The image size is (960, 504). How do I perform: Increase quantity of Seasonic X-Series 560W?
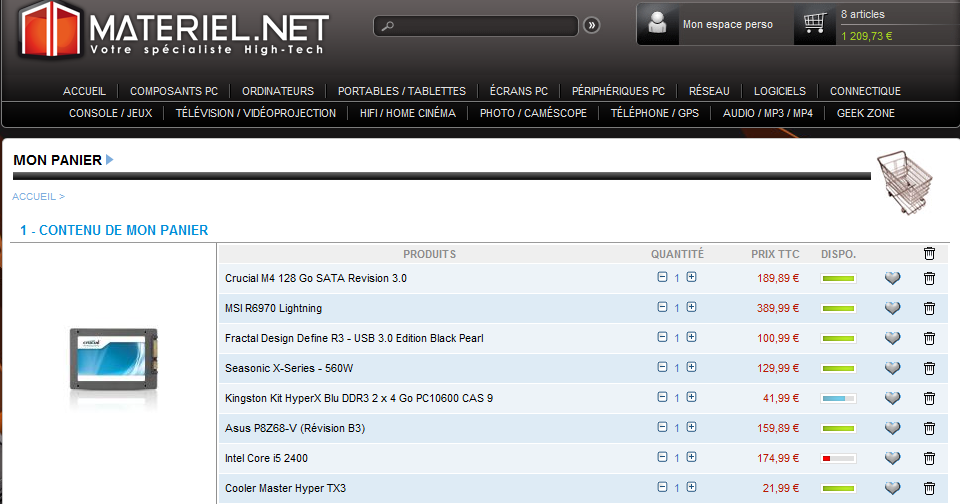[691, 368]
